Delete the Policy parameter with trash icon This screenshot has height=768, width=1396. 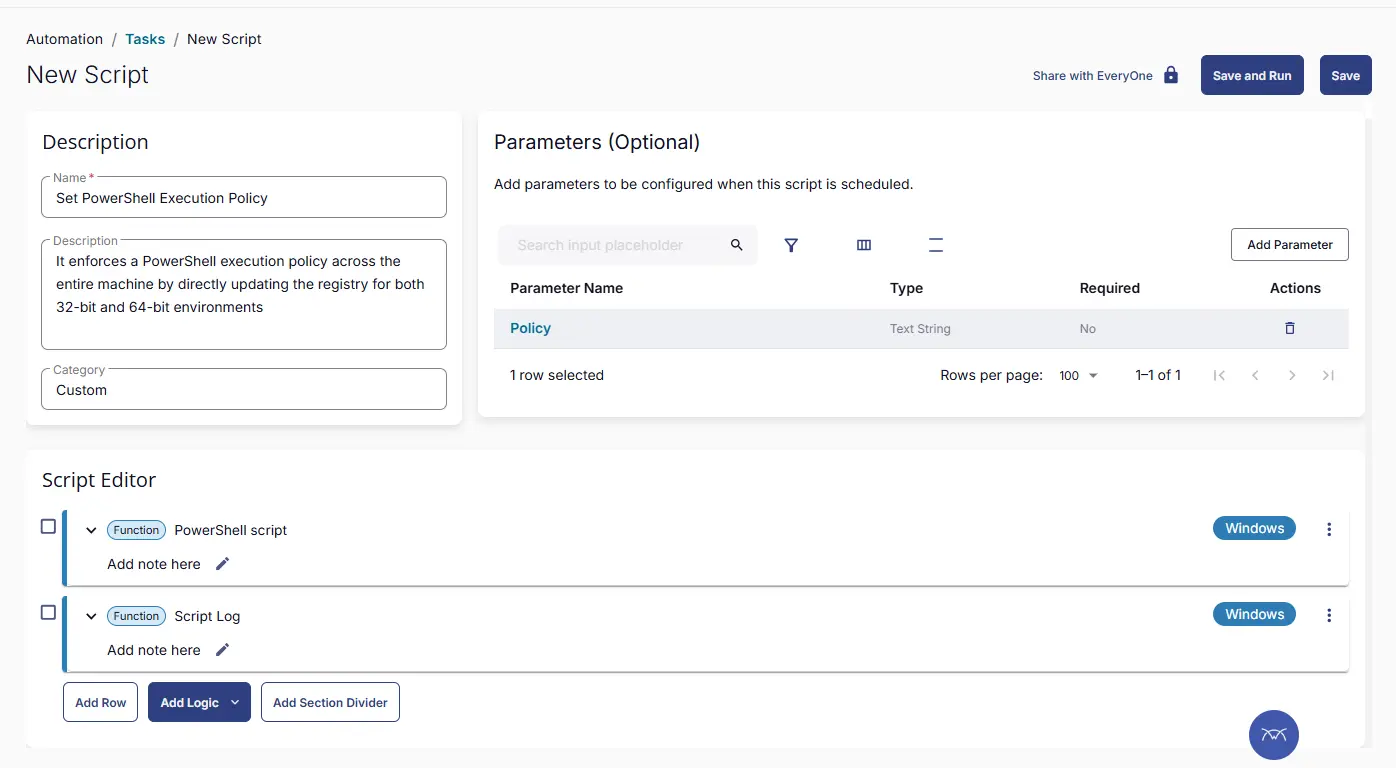(x=1289, y=328)
